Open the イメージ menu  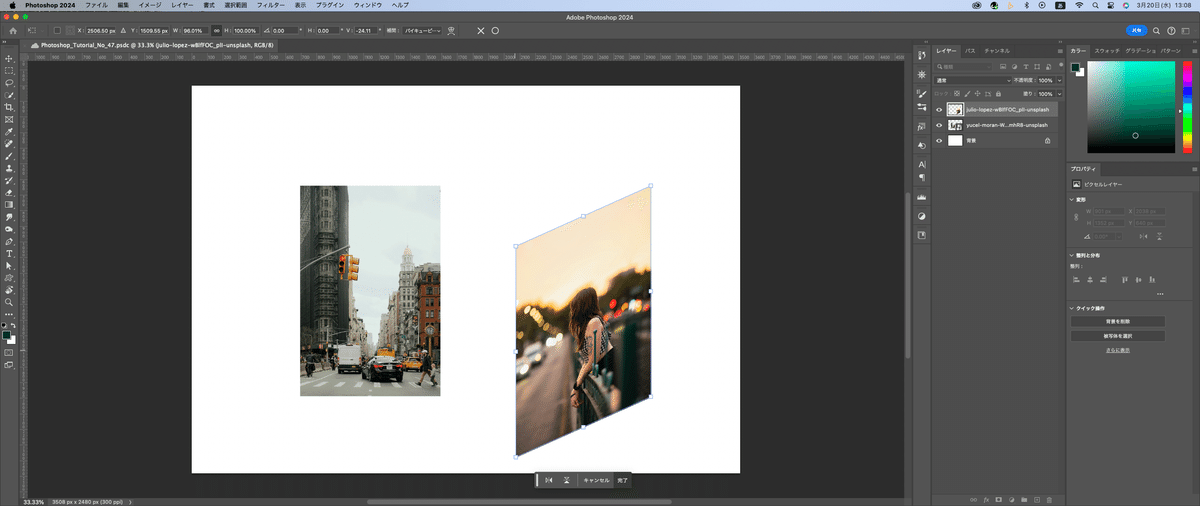point(150,5)
